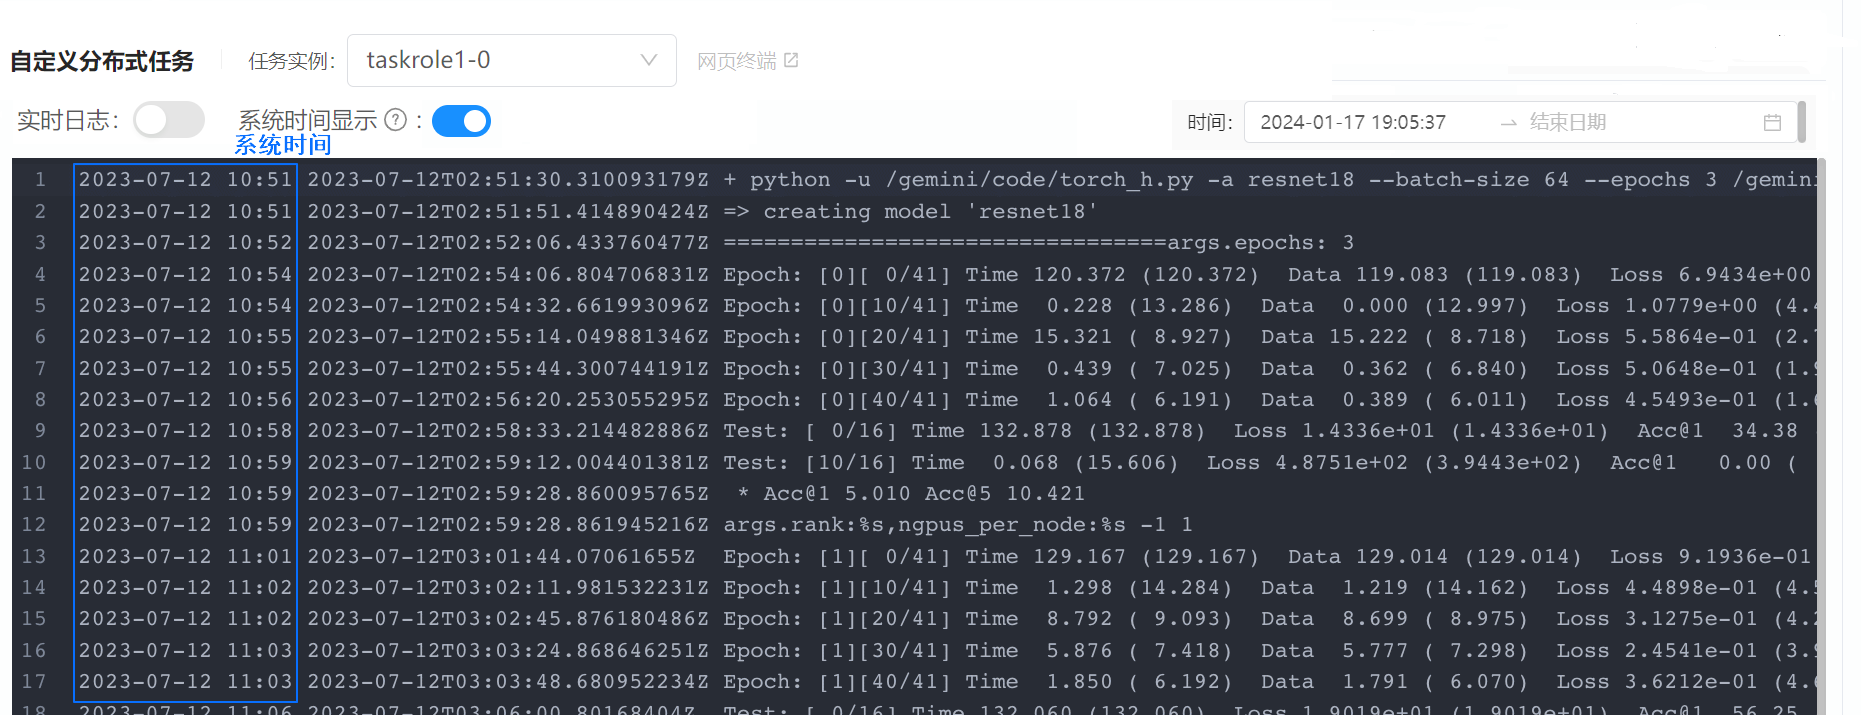Open the 网页终端 link
This screenshot has width=1861, height=715.
tap(736, 61)
